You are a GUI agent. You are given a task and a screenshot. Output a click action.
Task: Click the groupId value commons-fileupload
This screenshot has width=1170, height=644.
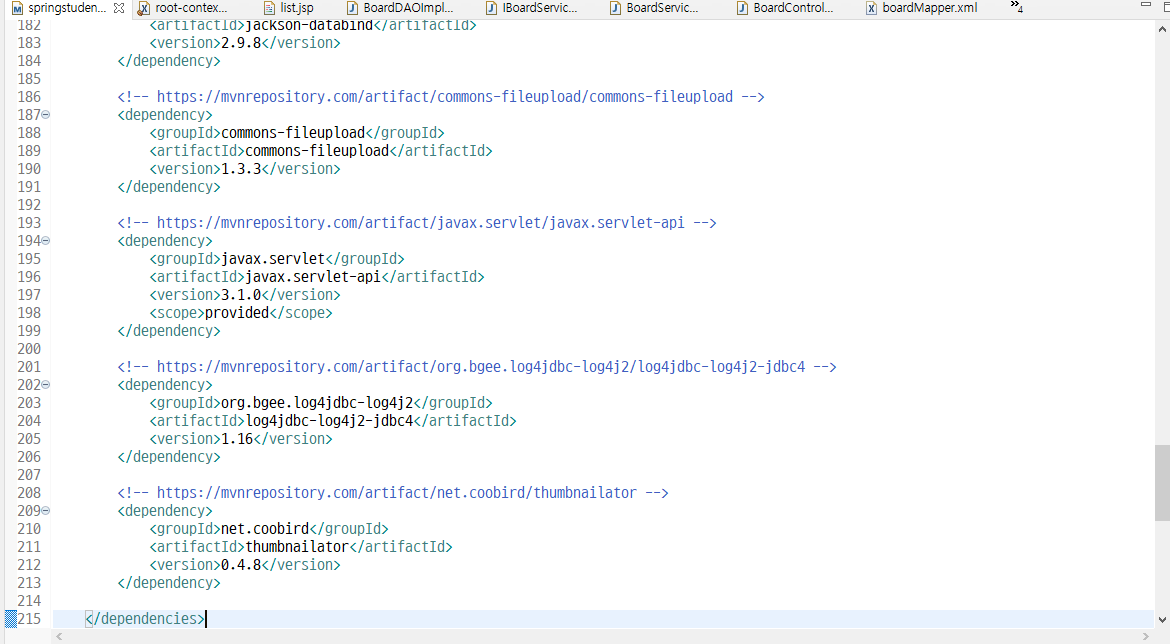293,133
